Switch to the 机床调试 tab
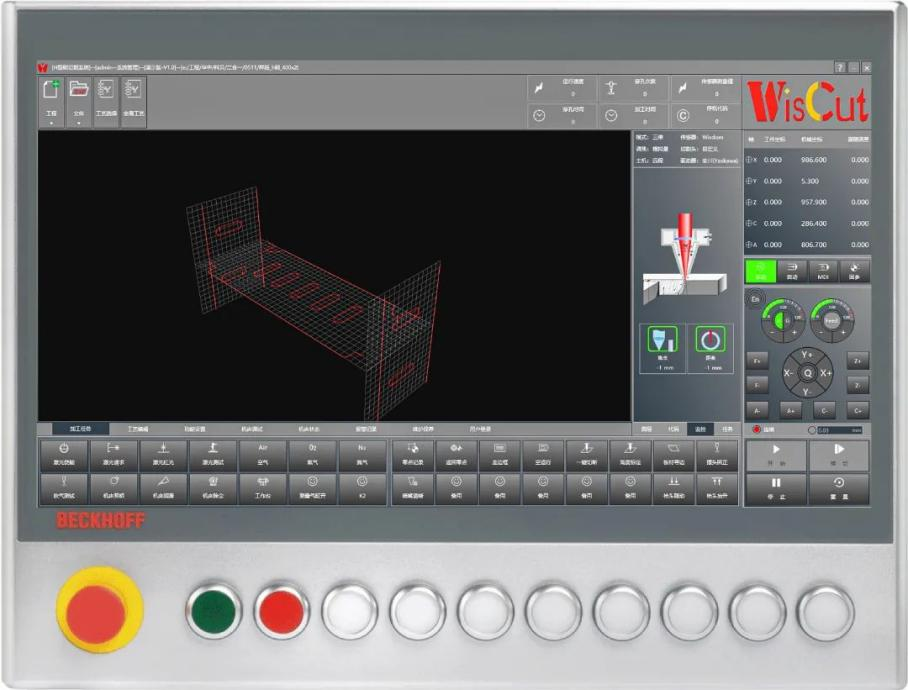The image size is (908, 690). point(252,429)
